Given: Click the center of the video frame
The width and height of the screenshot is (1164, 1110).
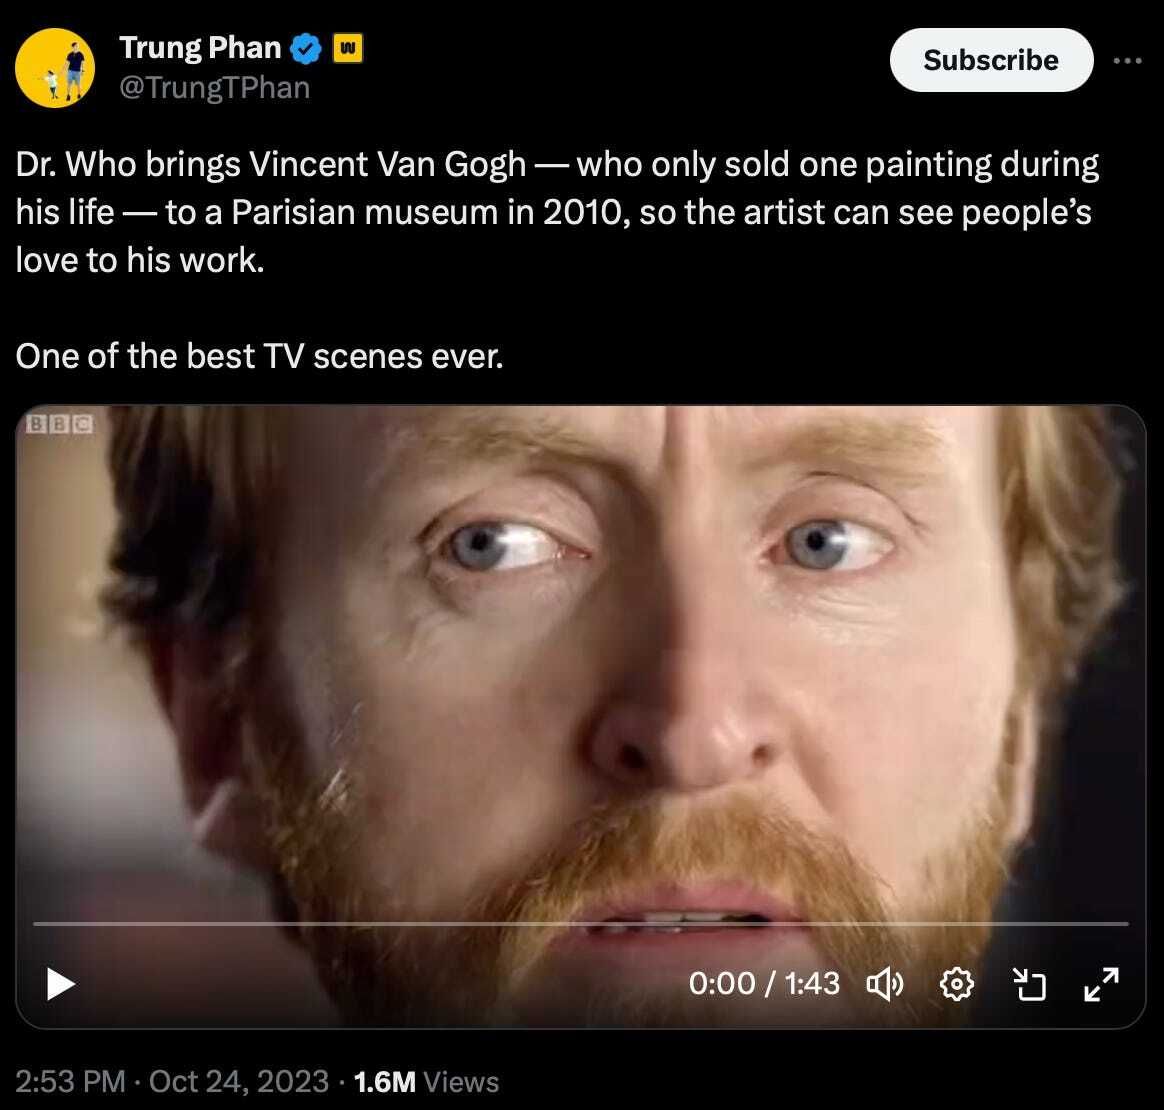Looking at the screenshot, I should pyautogui.click(x=581, y=716).
